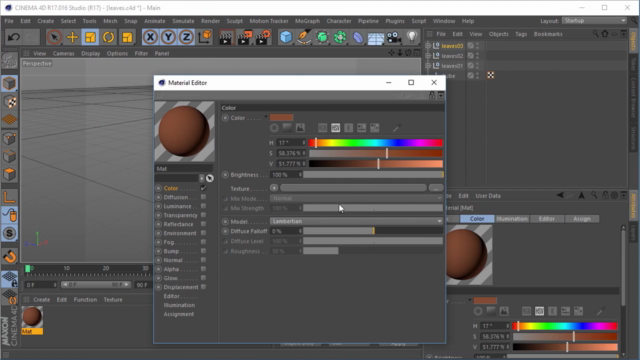The width and height of the screenshot is (640, 360).
Task: Uncheck the Color channel checkbox
Action: pyautogui.click(x=203, y=188)
